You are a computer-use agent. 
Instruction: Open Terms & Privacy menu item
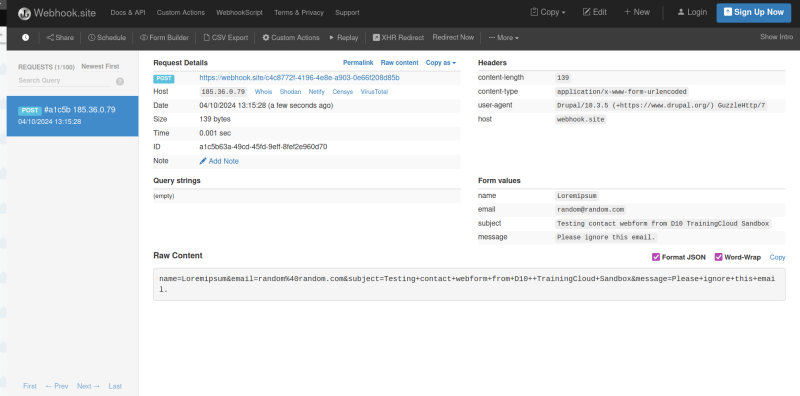tap(299, 12)
